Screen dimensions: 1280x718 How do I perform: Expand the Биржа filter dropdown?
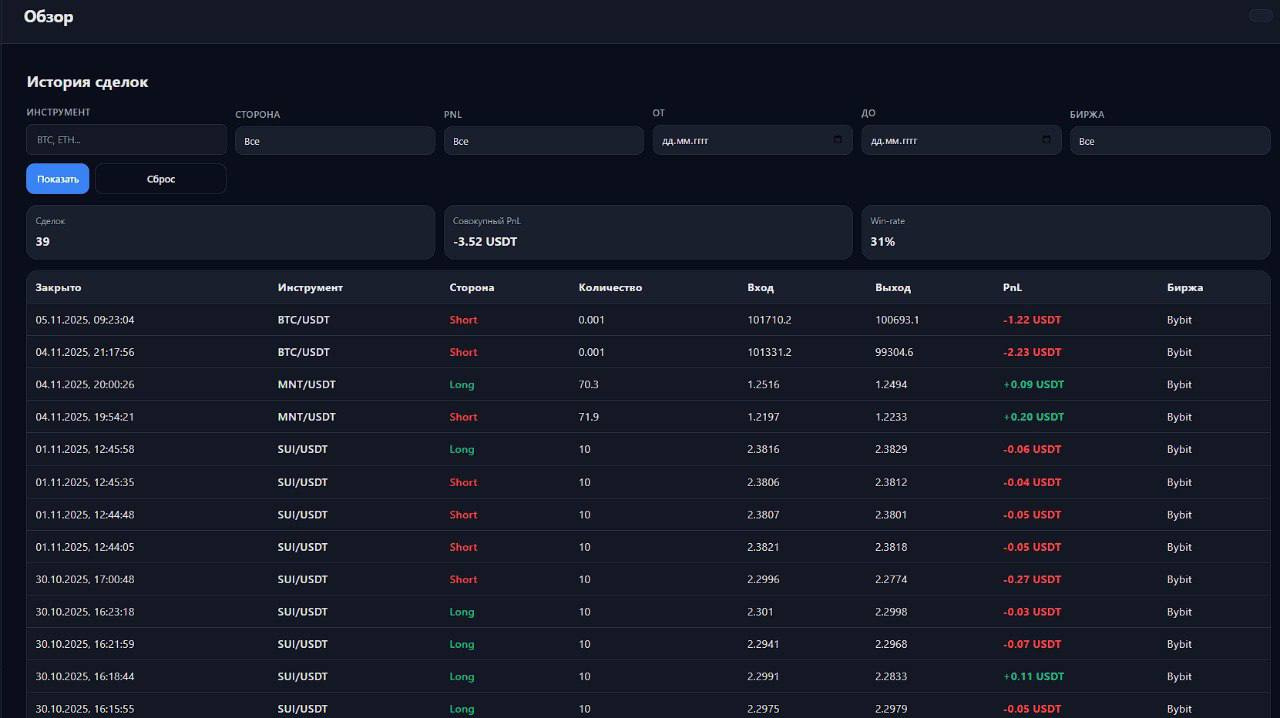[1170, 141]
